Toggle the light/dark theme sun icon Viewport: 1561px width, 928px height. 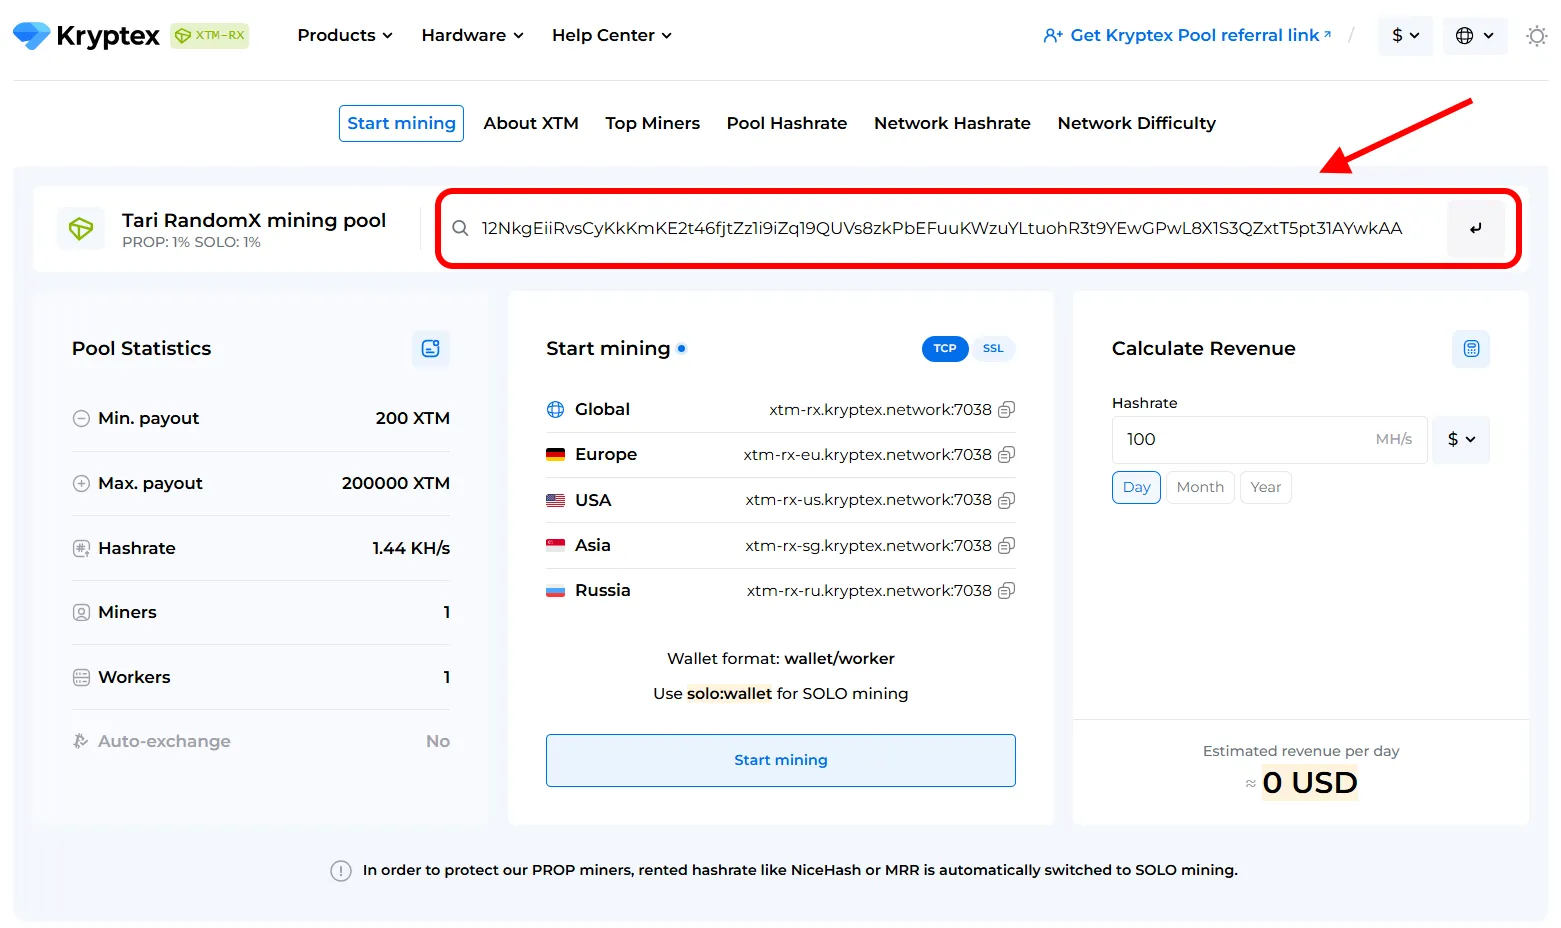click(x=1536, y=36)
